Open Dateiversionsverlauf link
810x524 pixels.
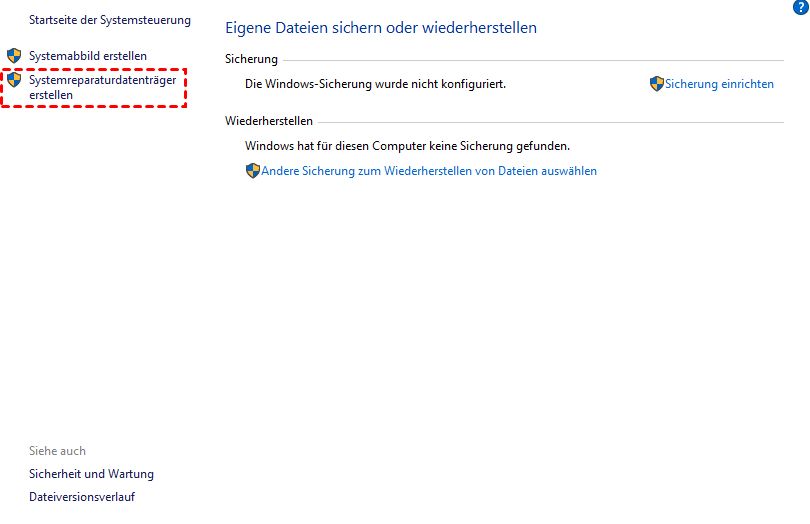click(82, 497)
